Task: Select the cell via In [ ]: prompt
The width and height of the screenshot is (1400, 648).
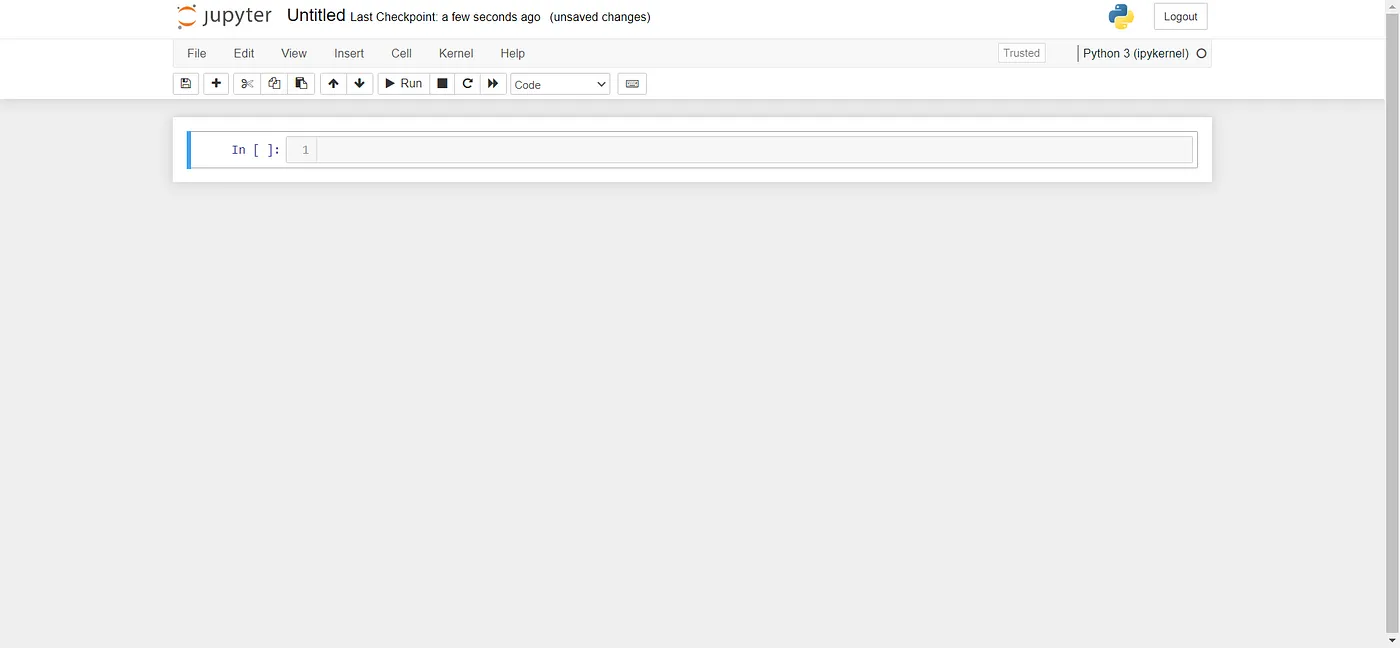Action: click(256, 150)
